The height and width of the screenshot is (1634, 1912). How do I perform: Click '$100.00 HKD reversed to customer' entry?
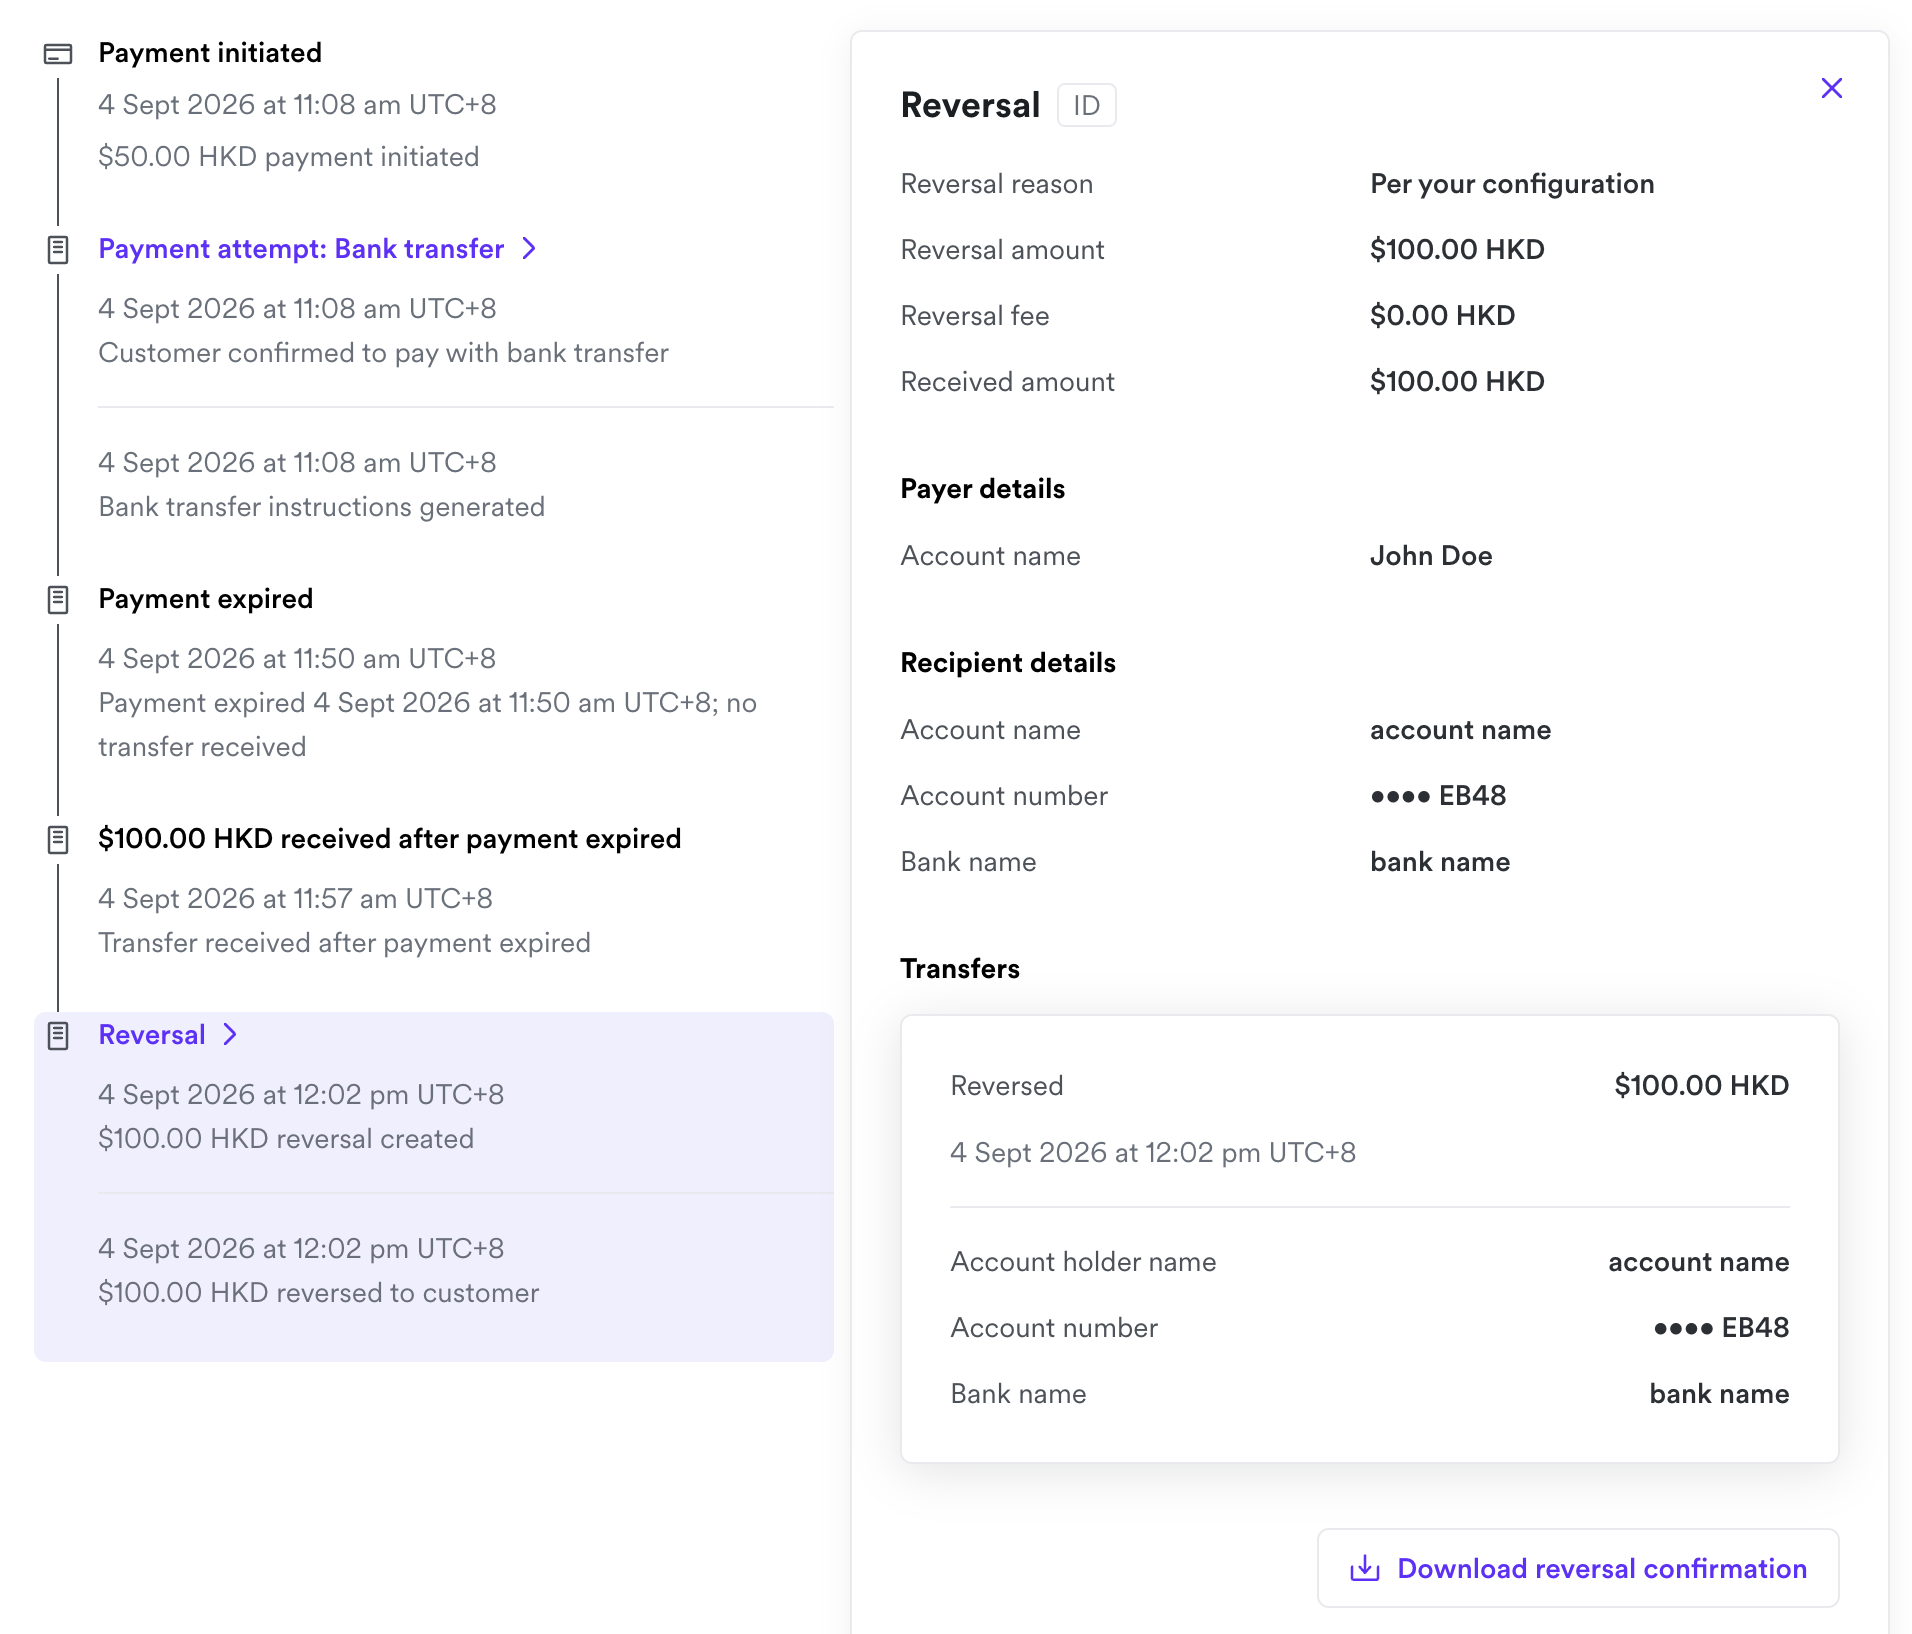point(319,1293)
